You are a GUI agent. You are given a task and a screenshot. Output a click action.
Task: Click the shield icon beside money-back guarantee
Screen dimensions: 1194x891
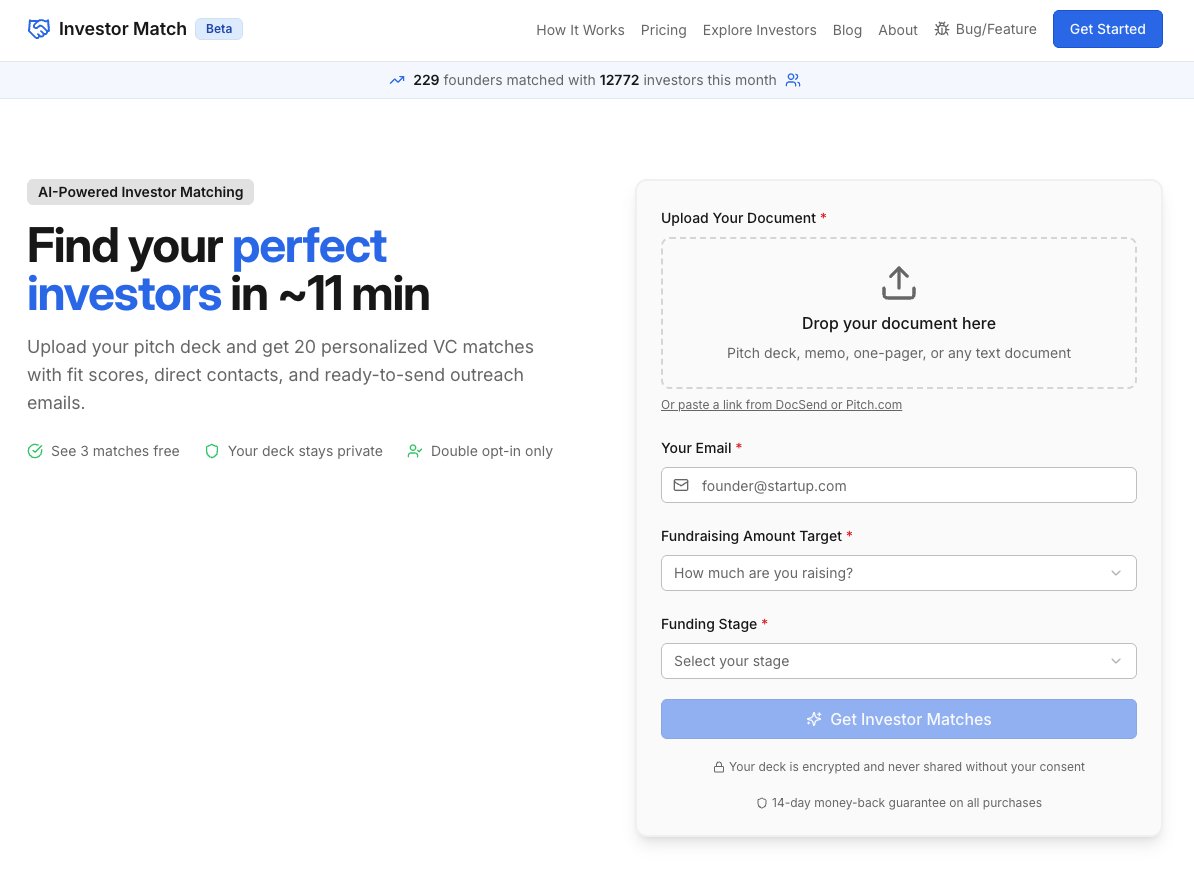pos(761,803)
